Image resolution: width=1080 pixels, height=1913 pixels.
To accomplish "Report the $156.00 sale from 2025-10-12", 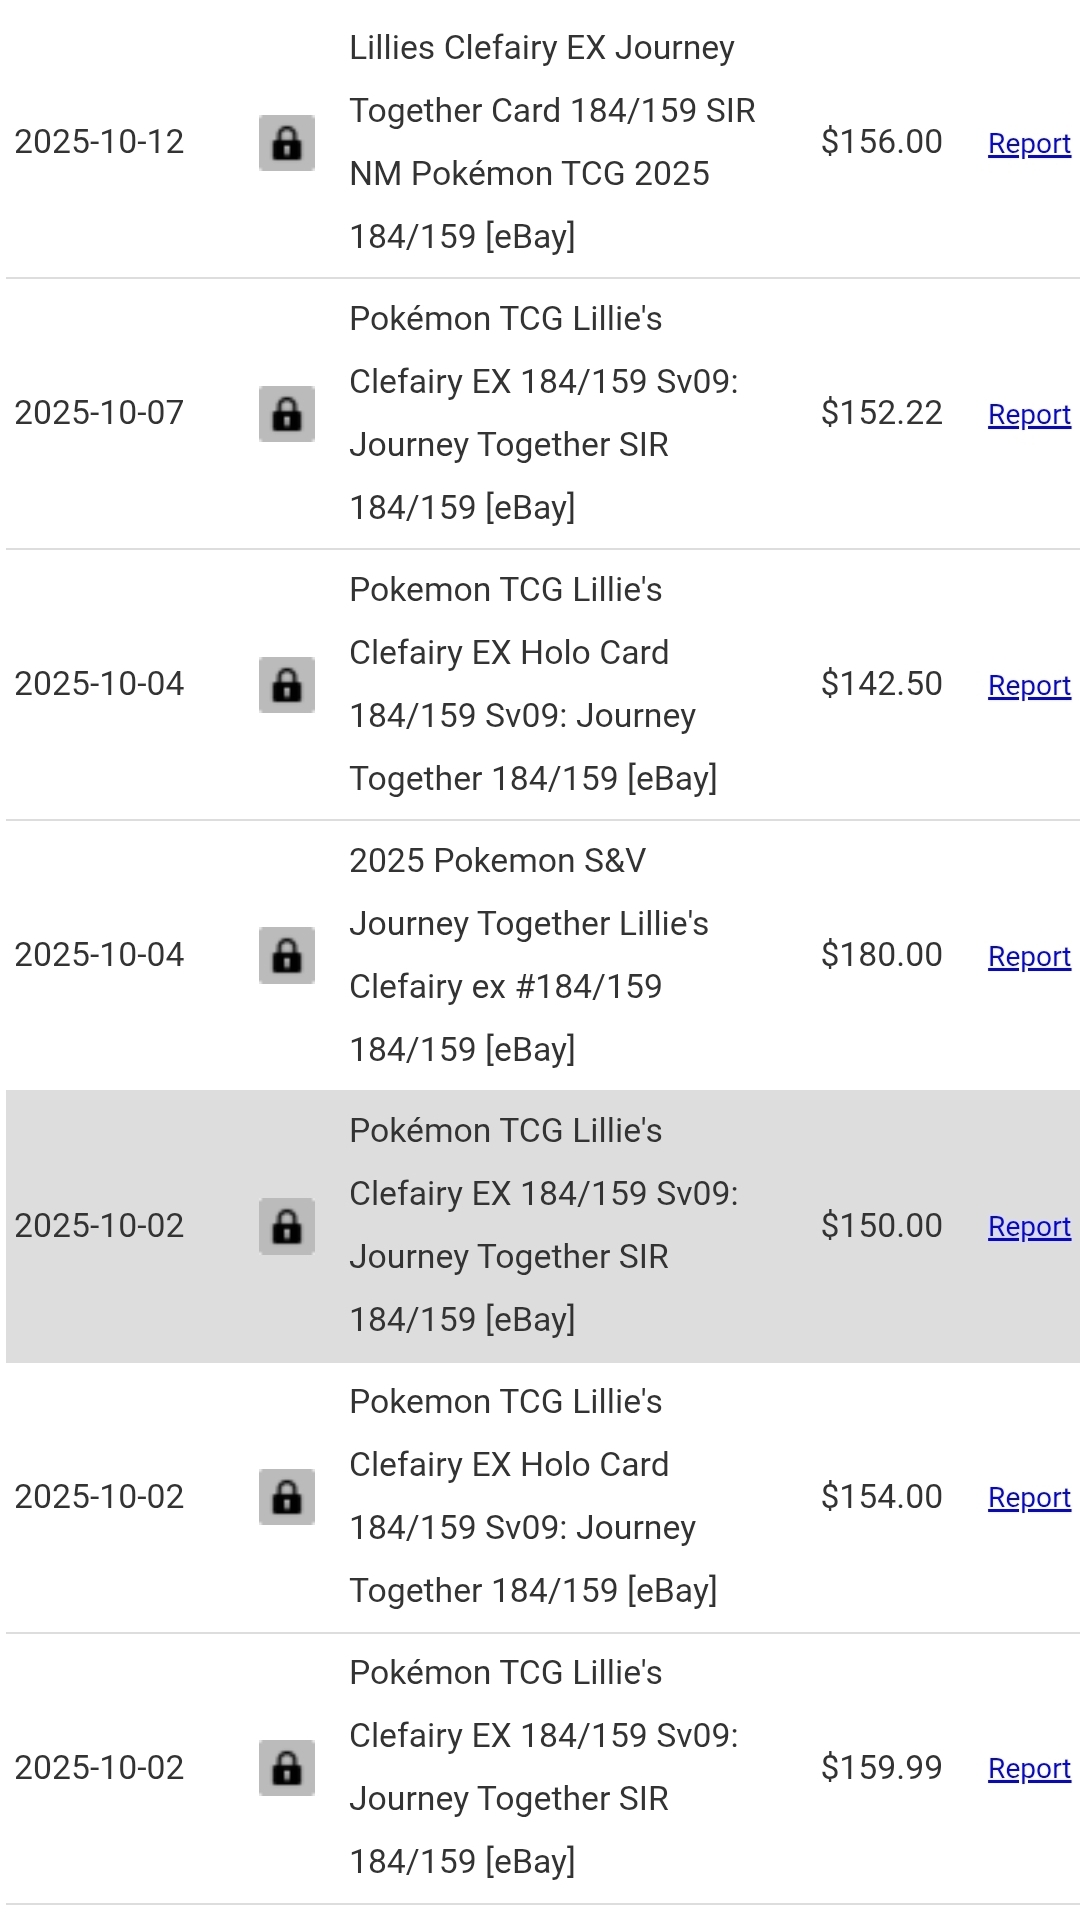I will pyautogui.click(x=1029, y=144).
